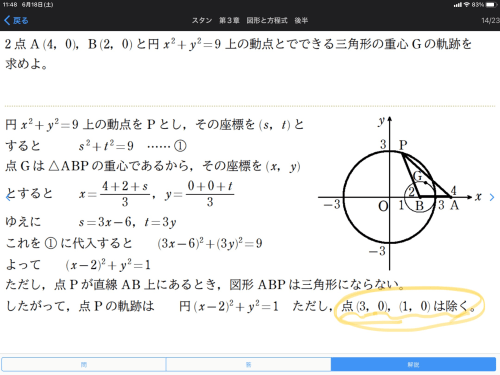Tap the title スタン 第3章 図形と方程式 後半
Image resolution: width=500 pixels, height=375 pixels.
click(x=250, y=20)
